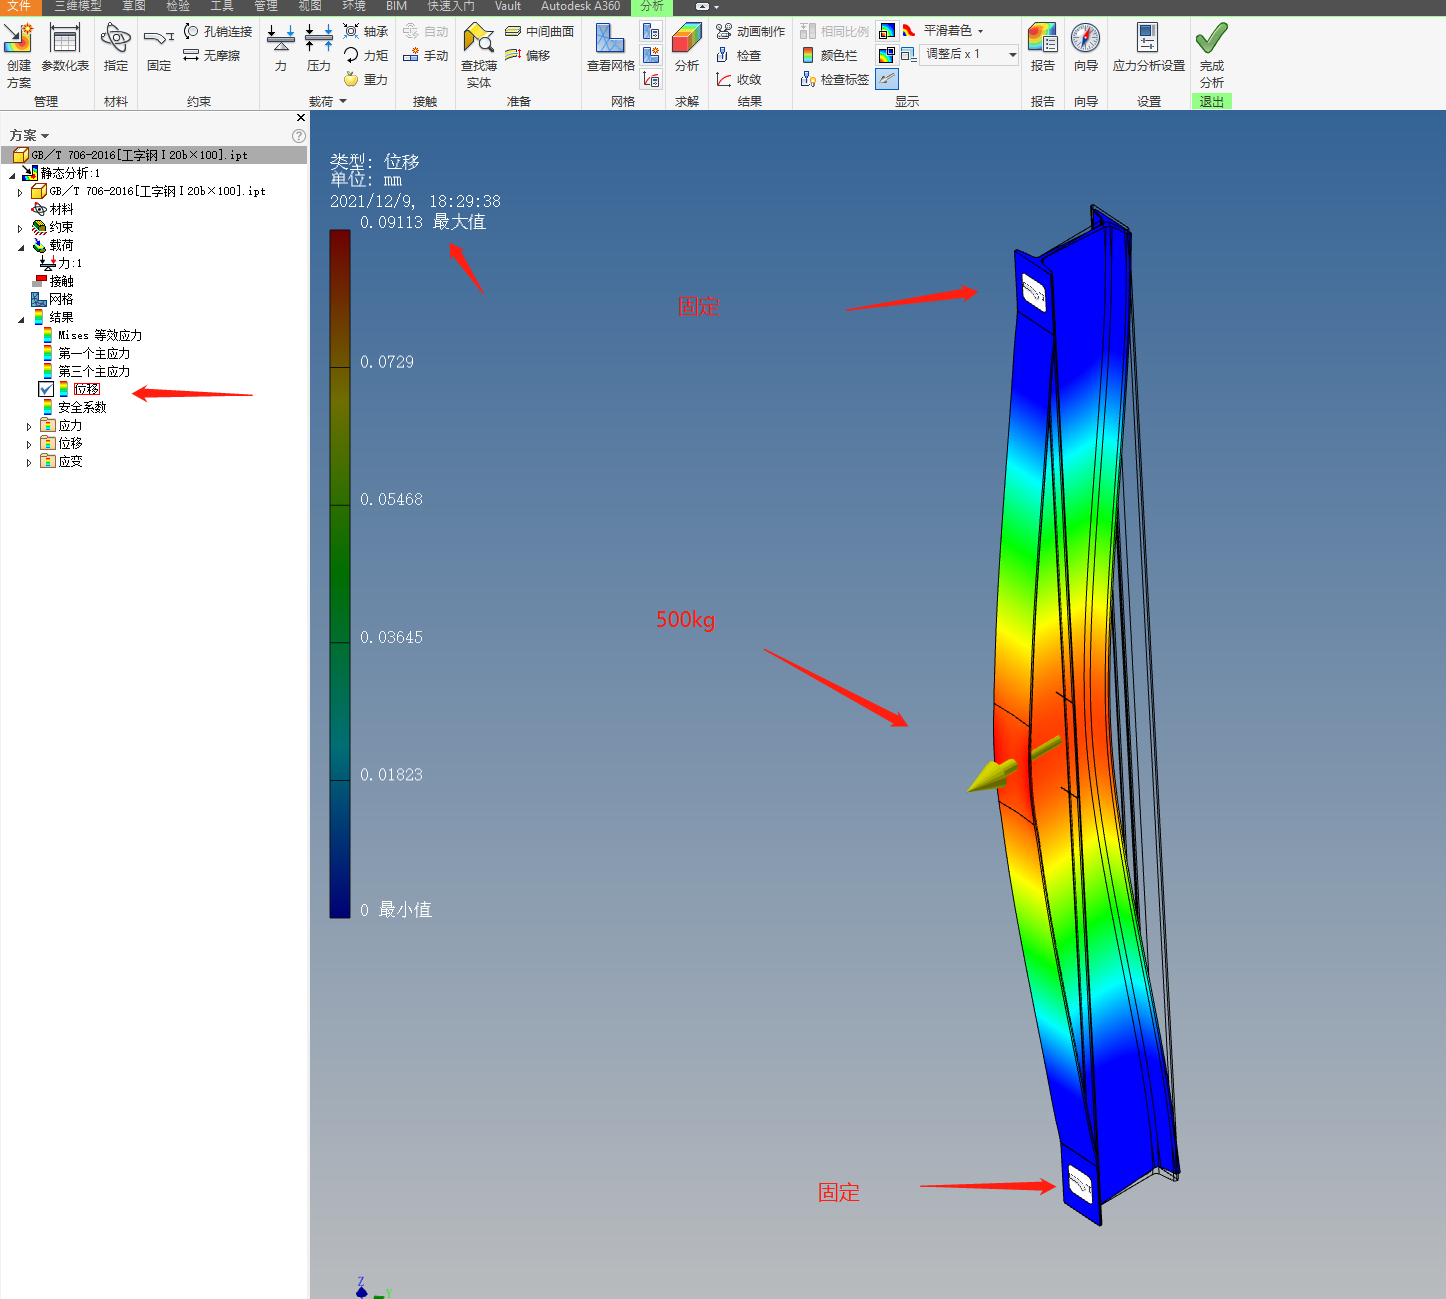
Task: Open 动画制作 animate results
Action: [x=751, y=32]
